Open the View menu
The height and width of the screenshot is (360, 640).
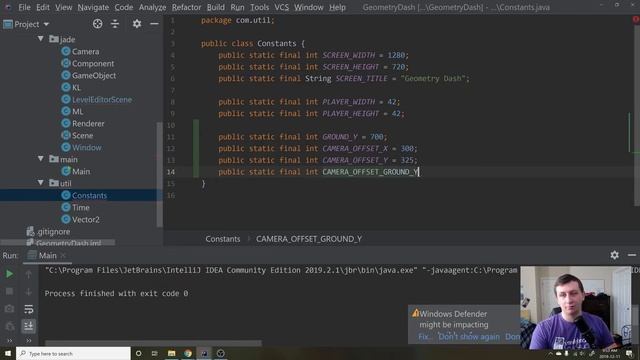point(64,7)
